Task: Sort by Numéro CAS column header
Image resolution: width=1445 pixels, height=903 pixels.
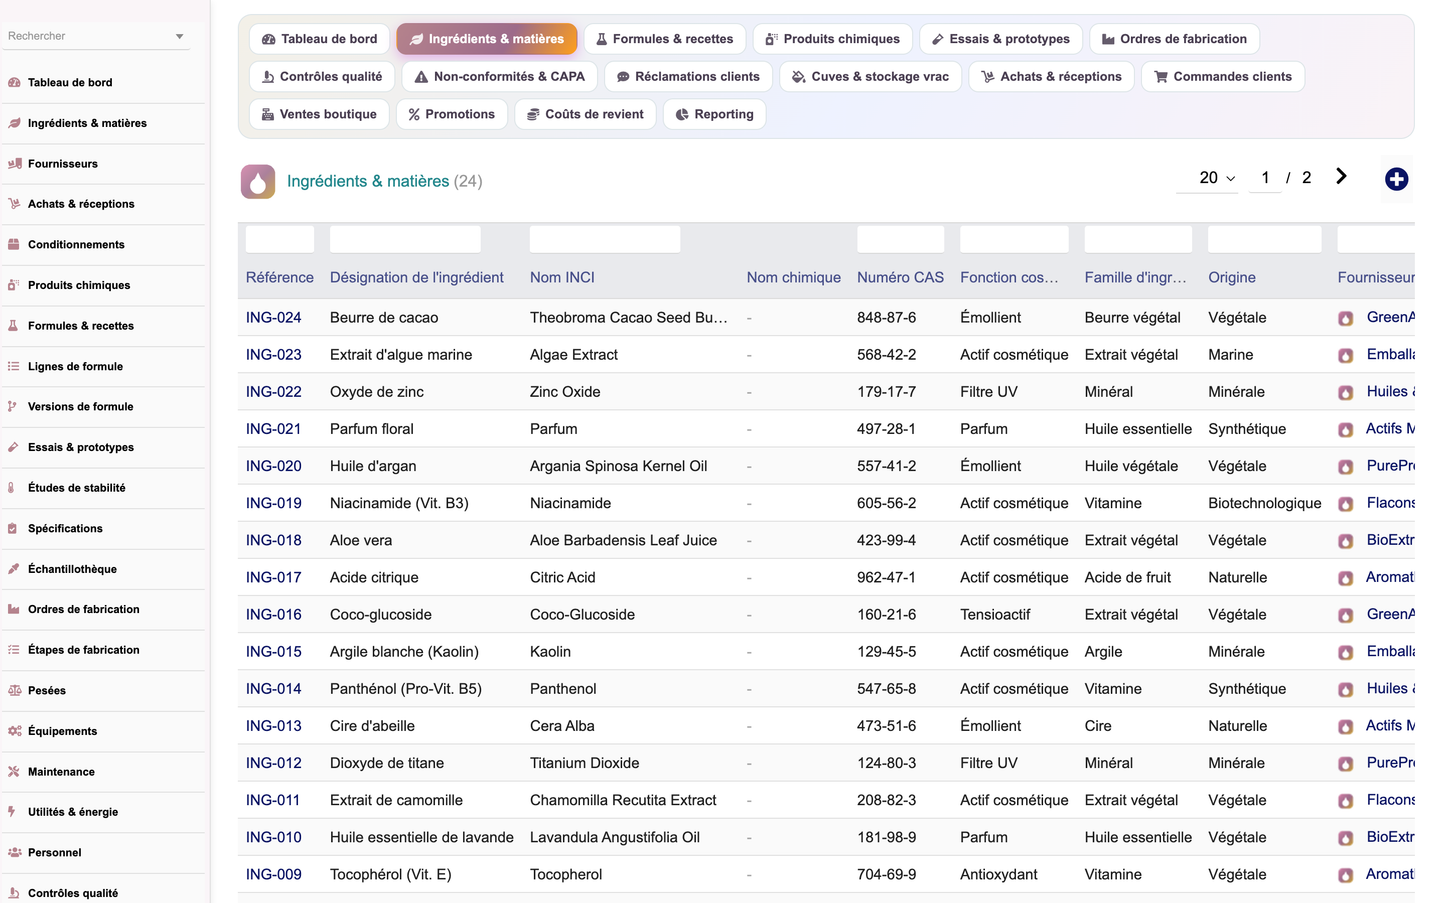Action: coord(900,278)
